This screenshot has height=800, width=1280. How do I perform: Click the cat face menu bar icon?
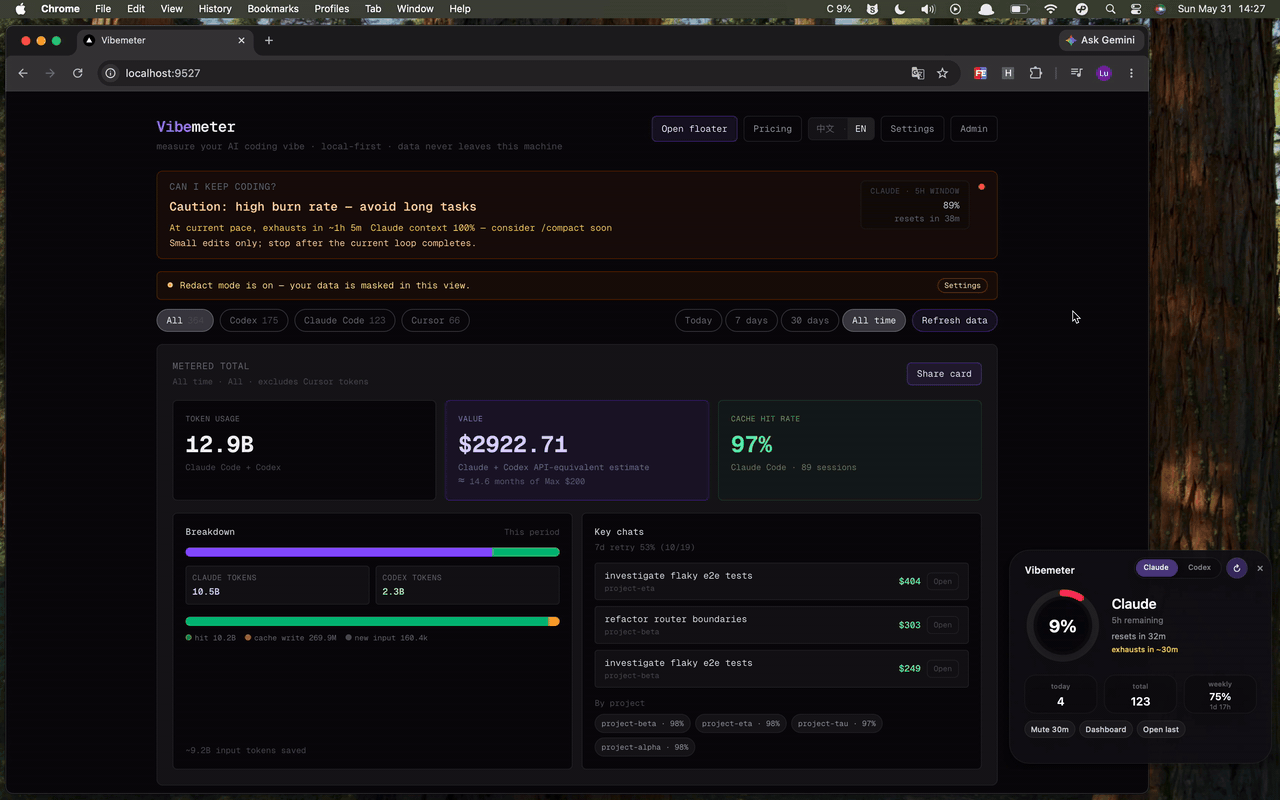873,9
